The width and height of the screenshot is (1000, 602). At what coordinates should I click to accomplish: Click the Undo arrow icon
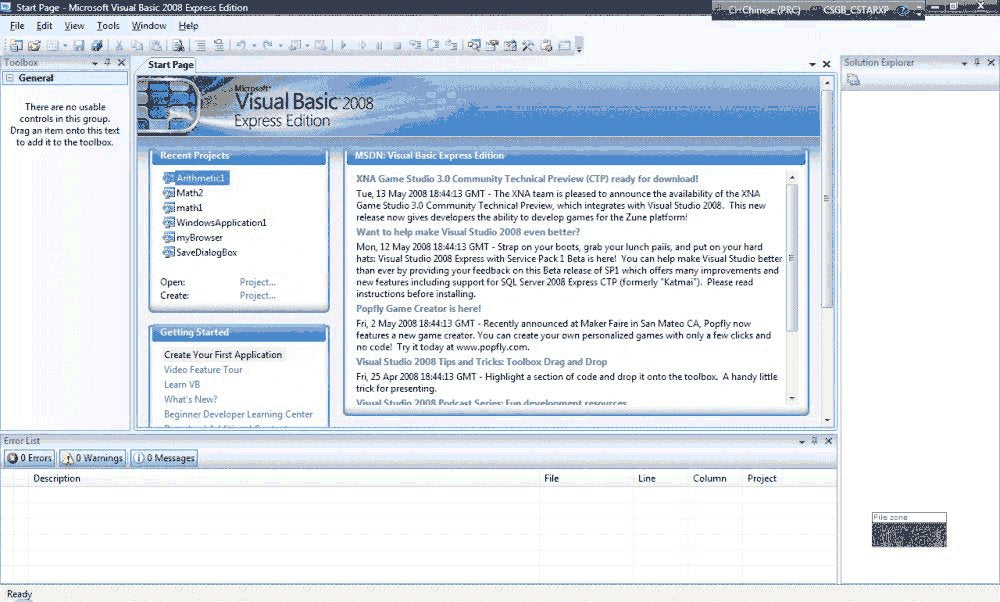pyautogui.click(x=241, y=45)
